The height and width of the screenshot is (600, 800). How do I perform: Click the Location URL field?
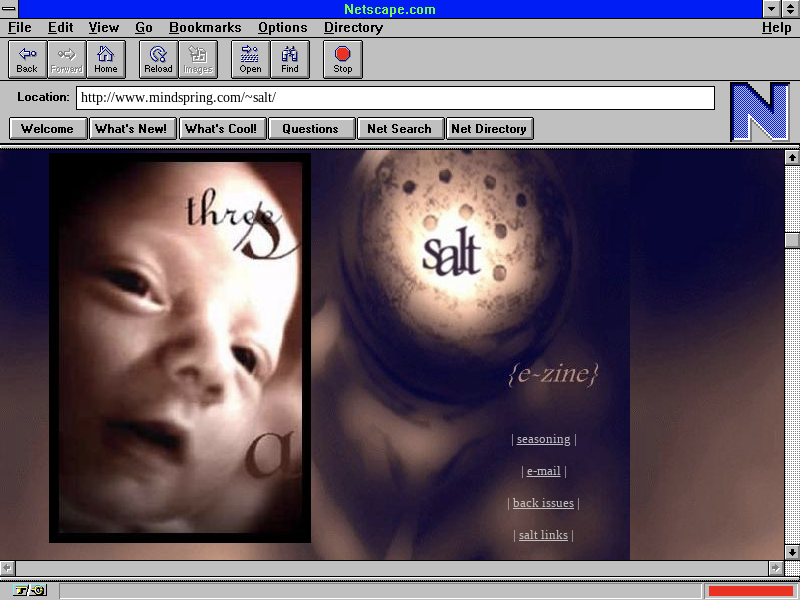click(396, 98)
